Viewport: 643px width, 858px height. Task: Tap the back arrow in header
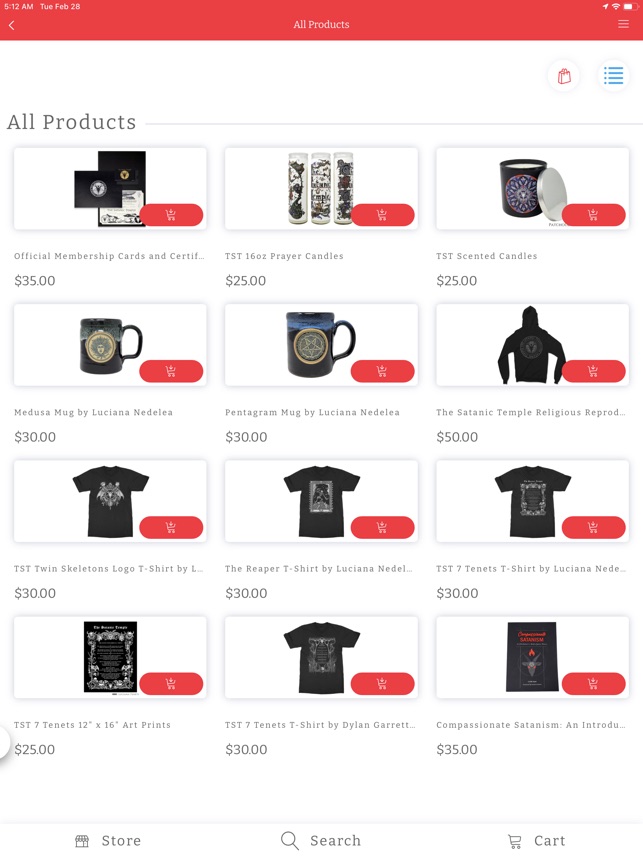pos(11,25)
